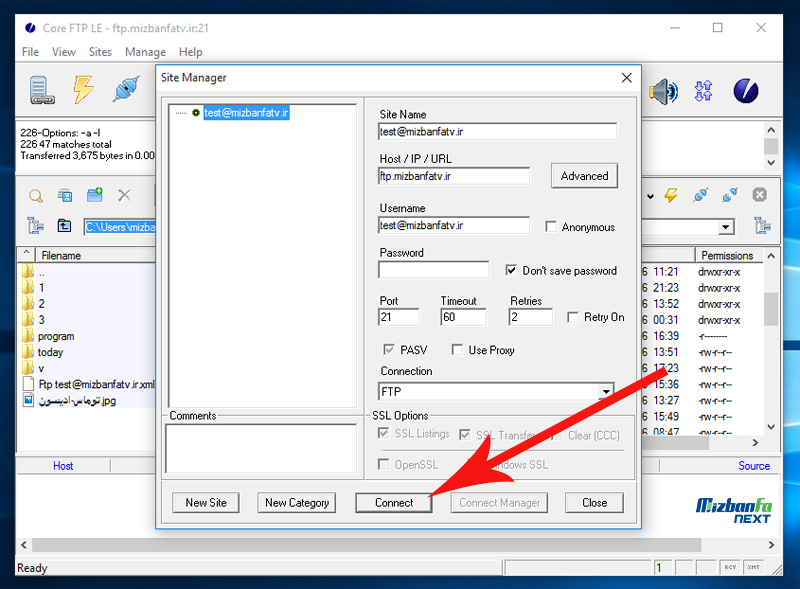Select the xml file document icon
This screenshot has width=800, height=589.
(x=28, y=384)
